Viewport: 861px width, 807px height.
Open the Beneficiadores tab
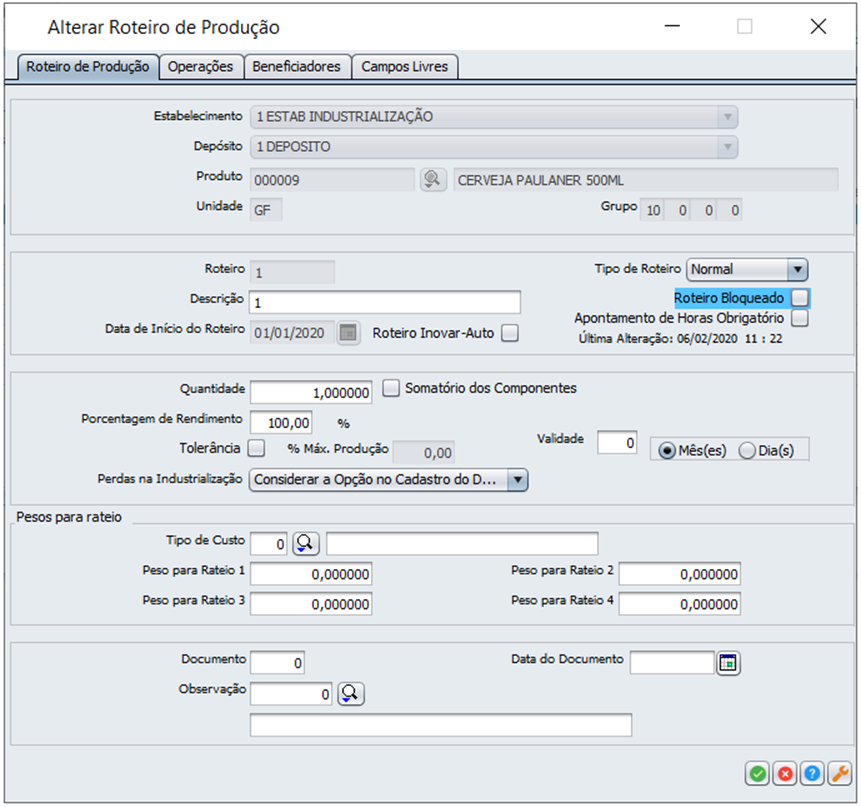click(x=297, y=66)
